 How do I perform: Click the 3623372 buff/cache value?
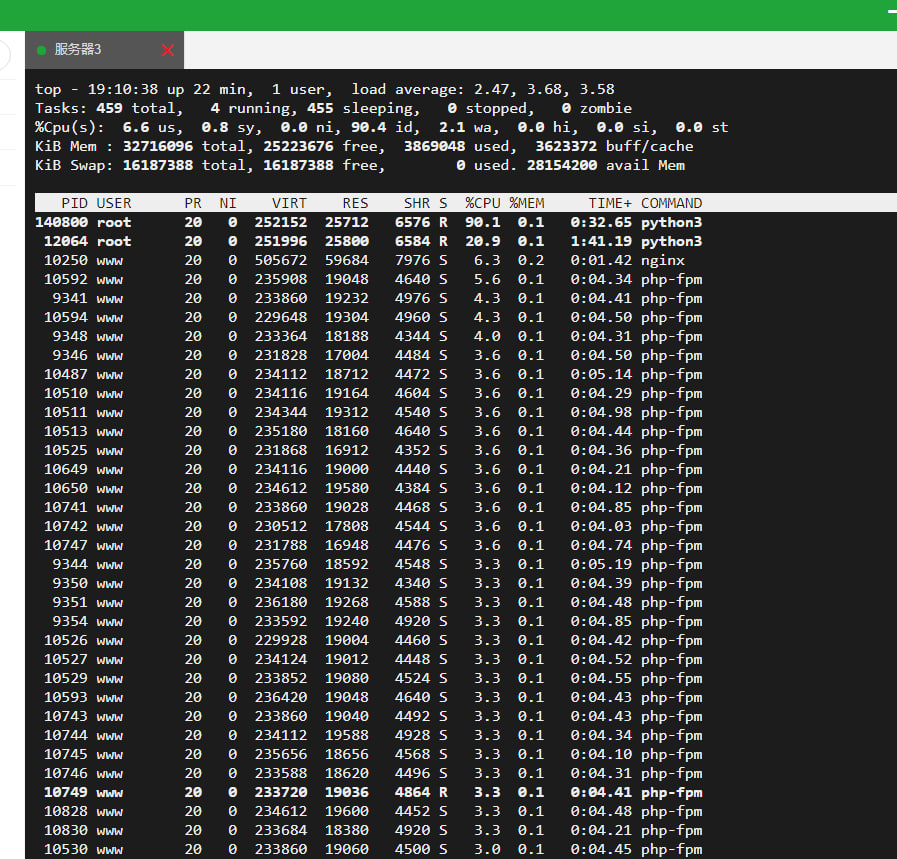click(x=566, y=146)
